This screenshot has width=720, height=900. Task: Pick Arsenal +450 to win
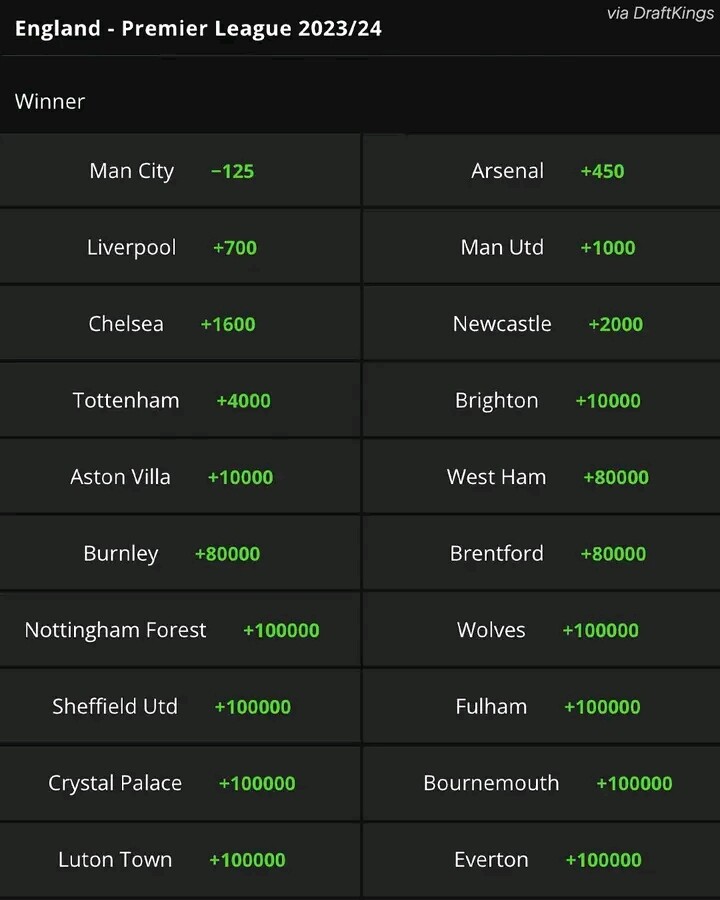pos(541,170)
